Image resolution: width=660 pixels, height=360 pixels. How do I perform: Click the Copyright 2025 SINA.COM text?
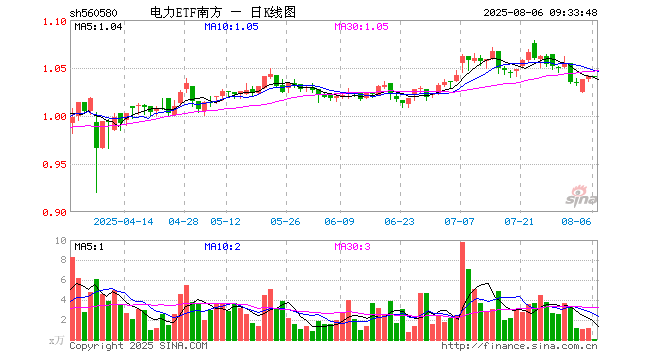(x=138, y=346)
